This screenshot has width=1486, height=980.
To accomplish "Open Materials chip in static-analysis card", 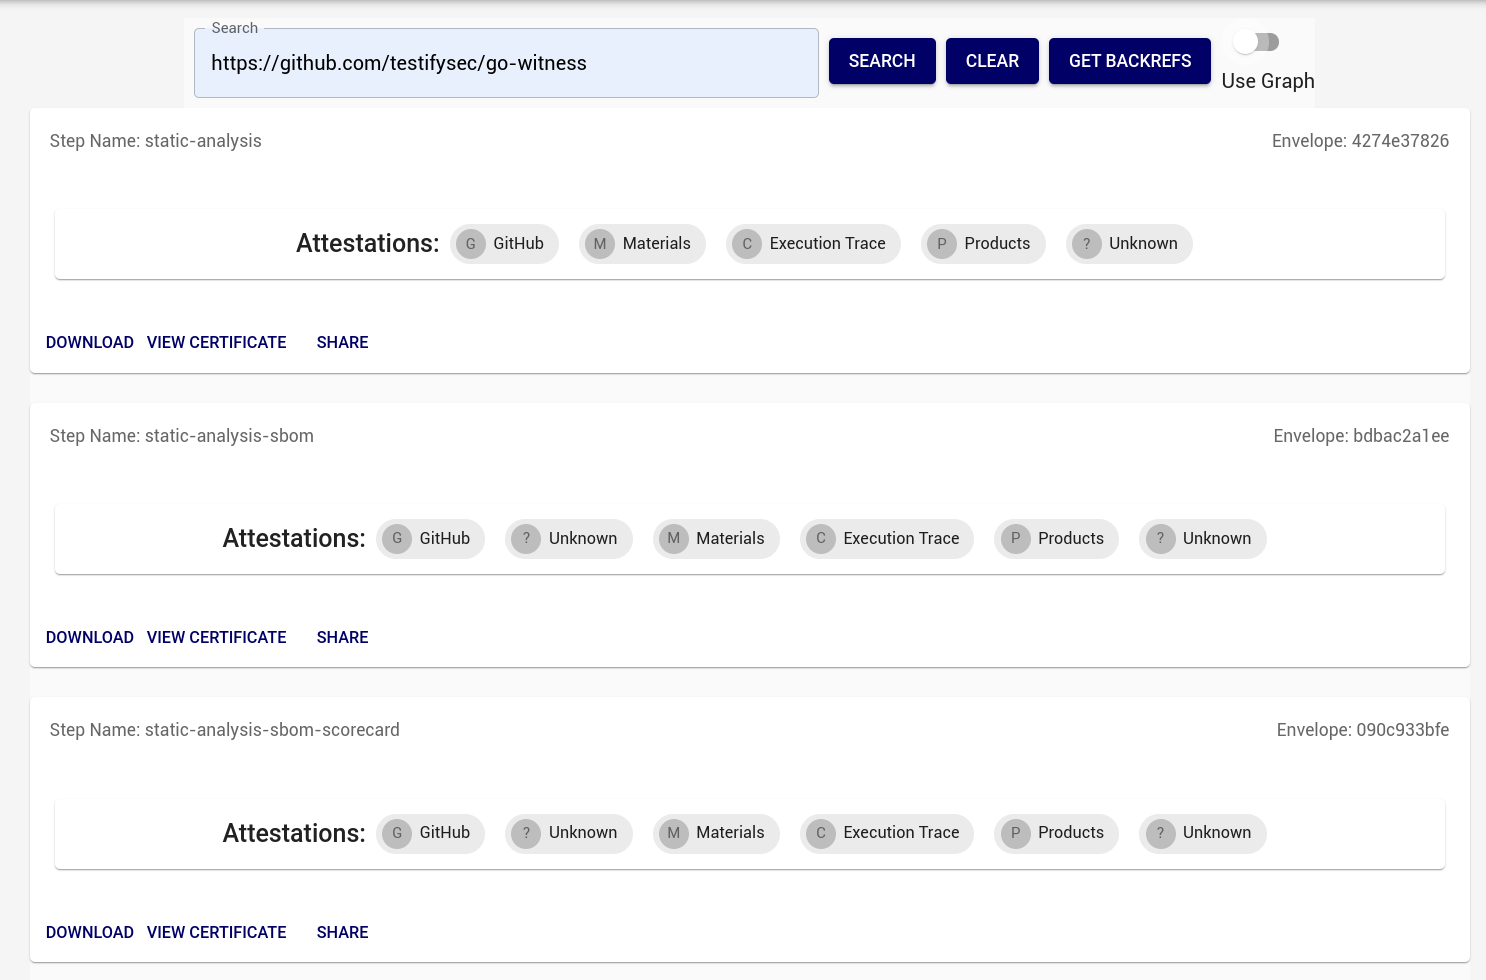I will (x=642, y=244).
